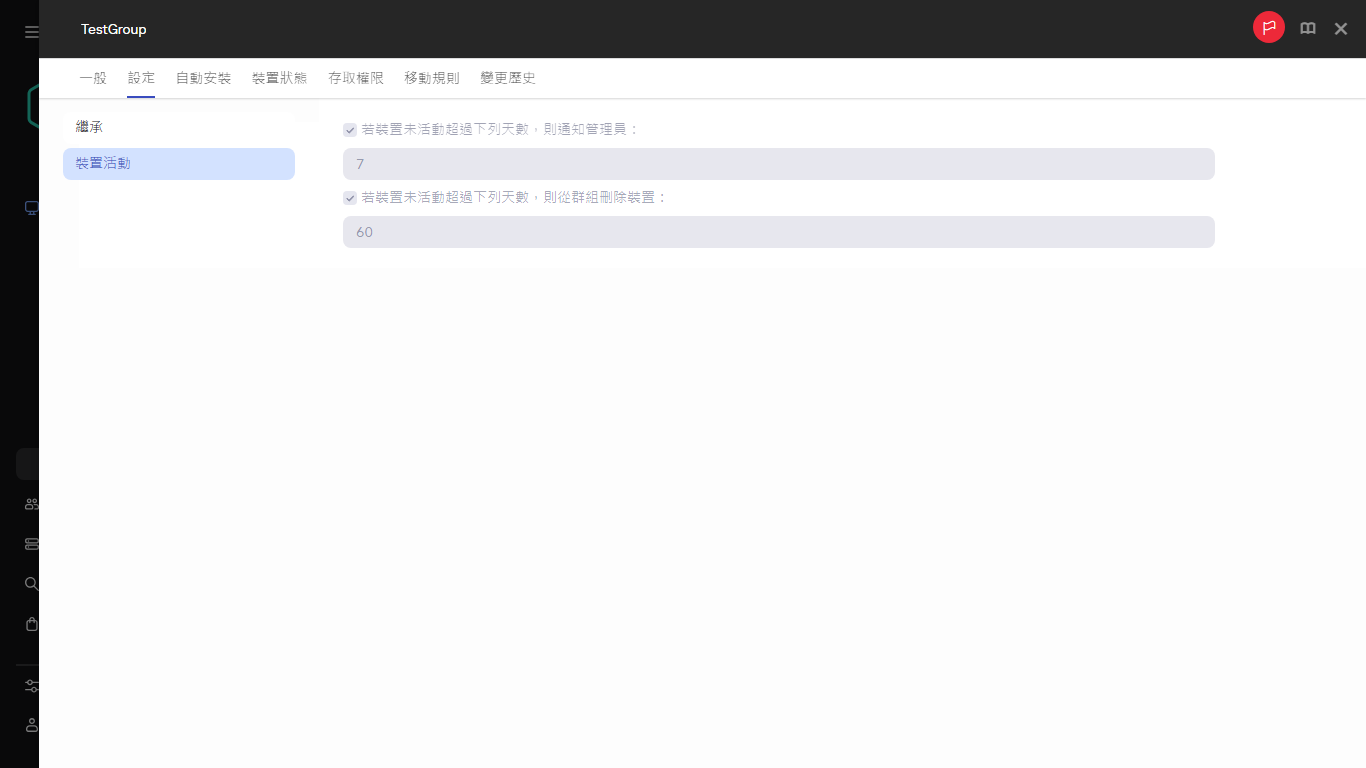Open the Marketplace bag icon
Viewport: 1366px width, 768px height.
[29, 623]
